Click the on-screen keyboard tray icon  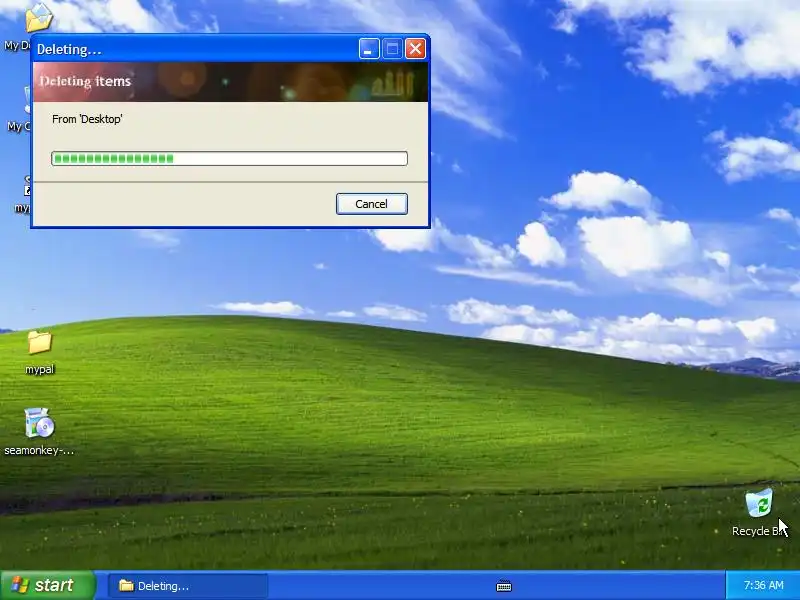504,586
